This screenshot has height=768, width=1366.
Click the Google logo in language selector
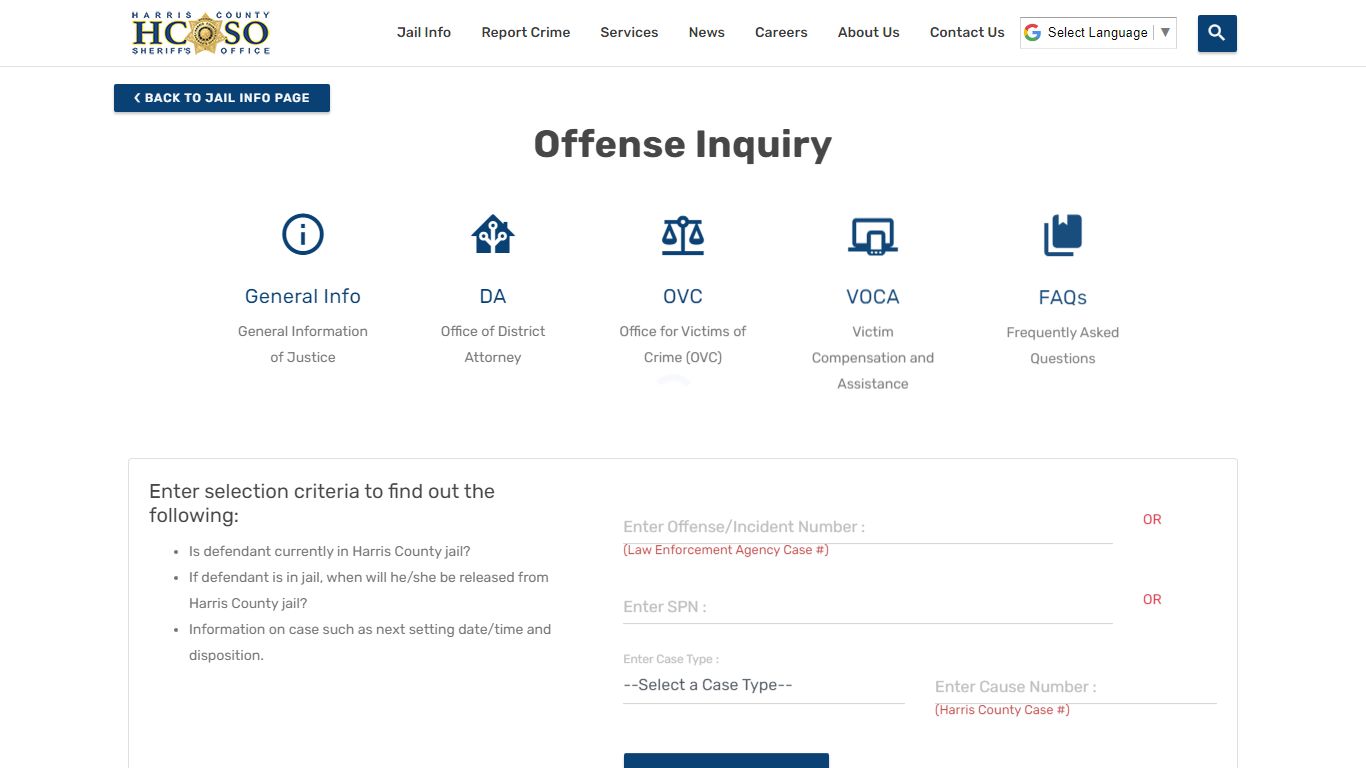1033,32
